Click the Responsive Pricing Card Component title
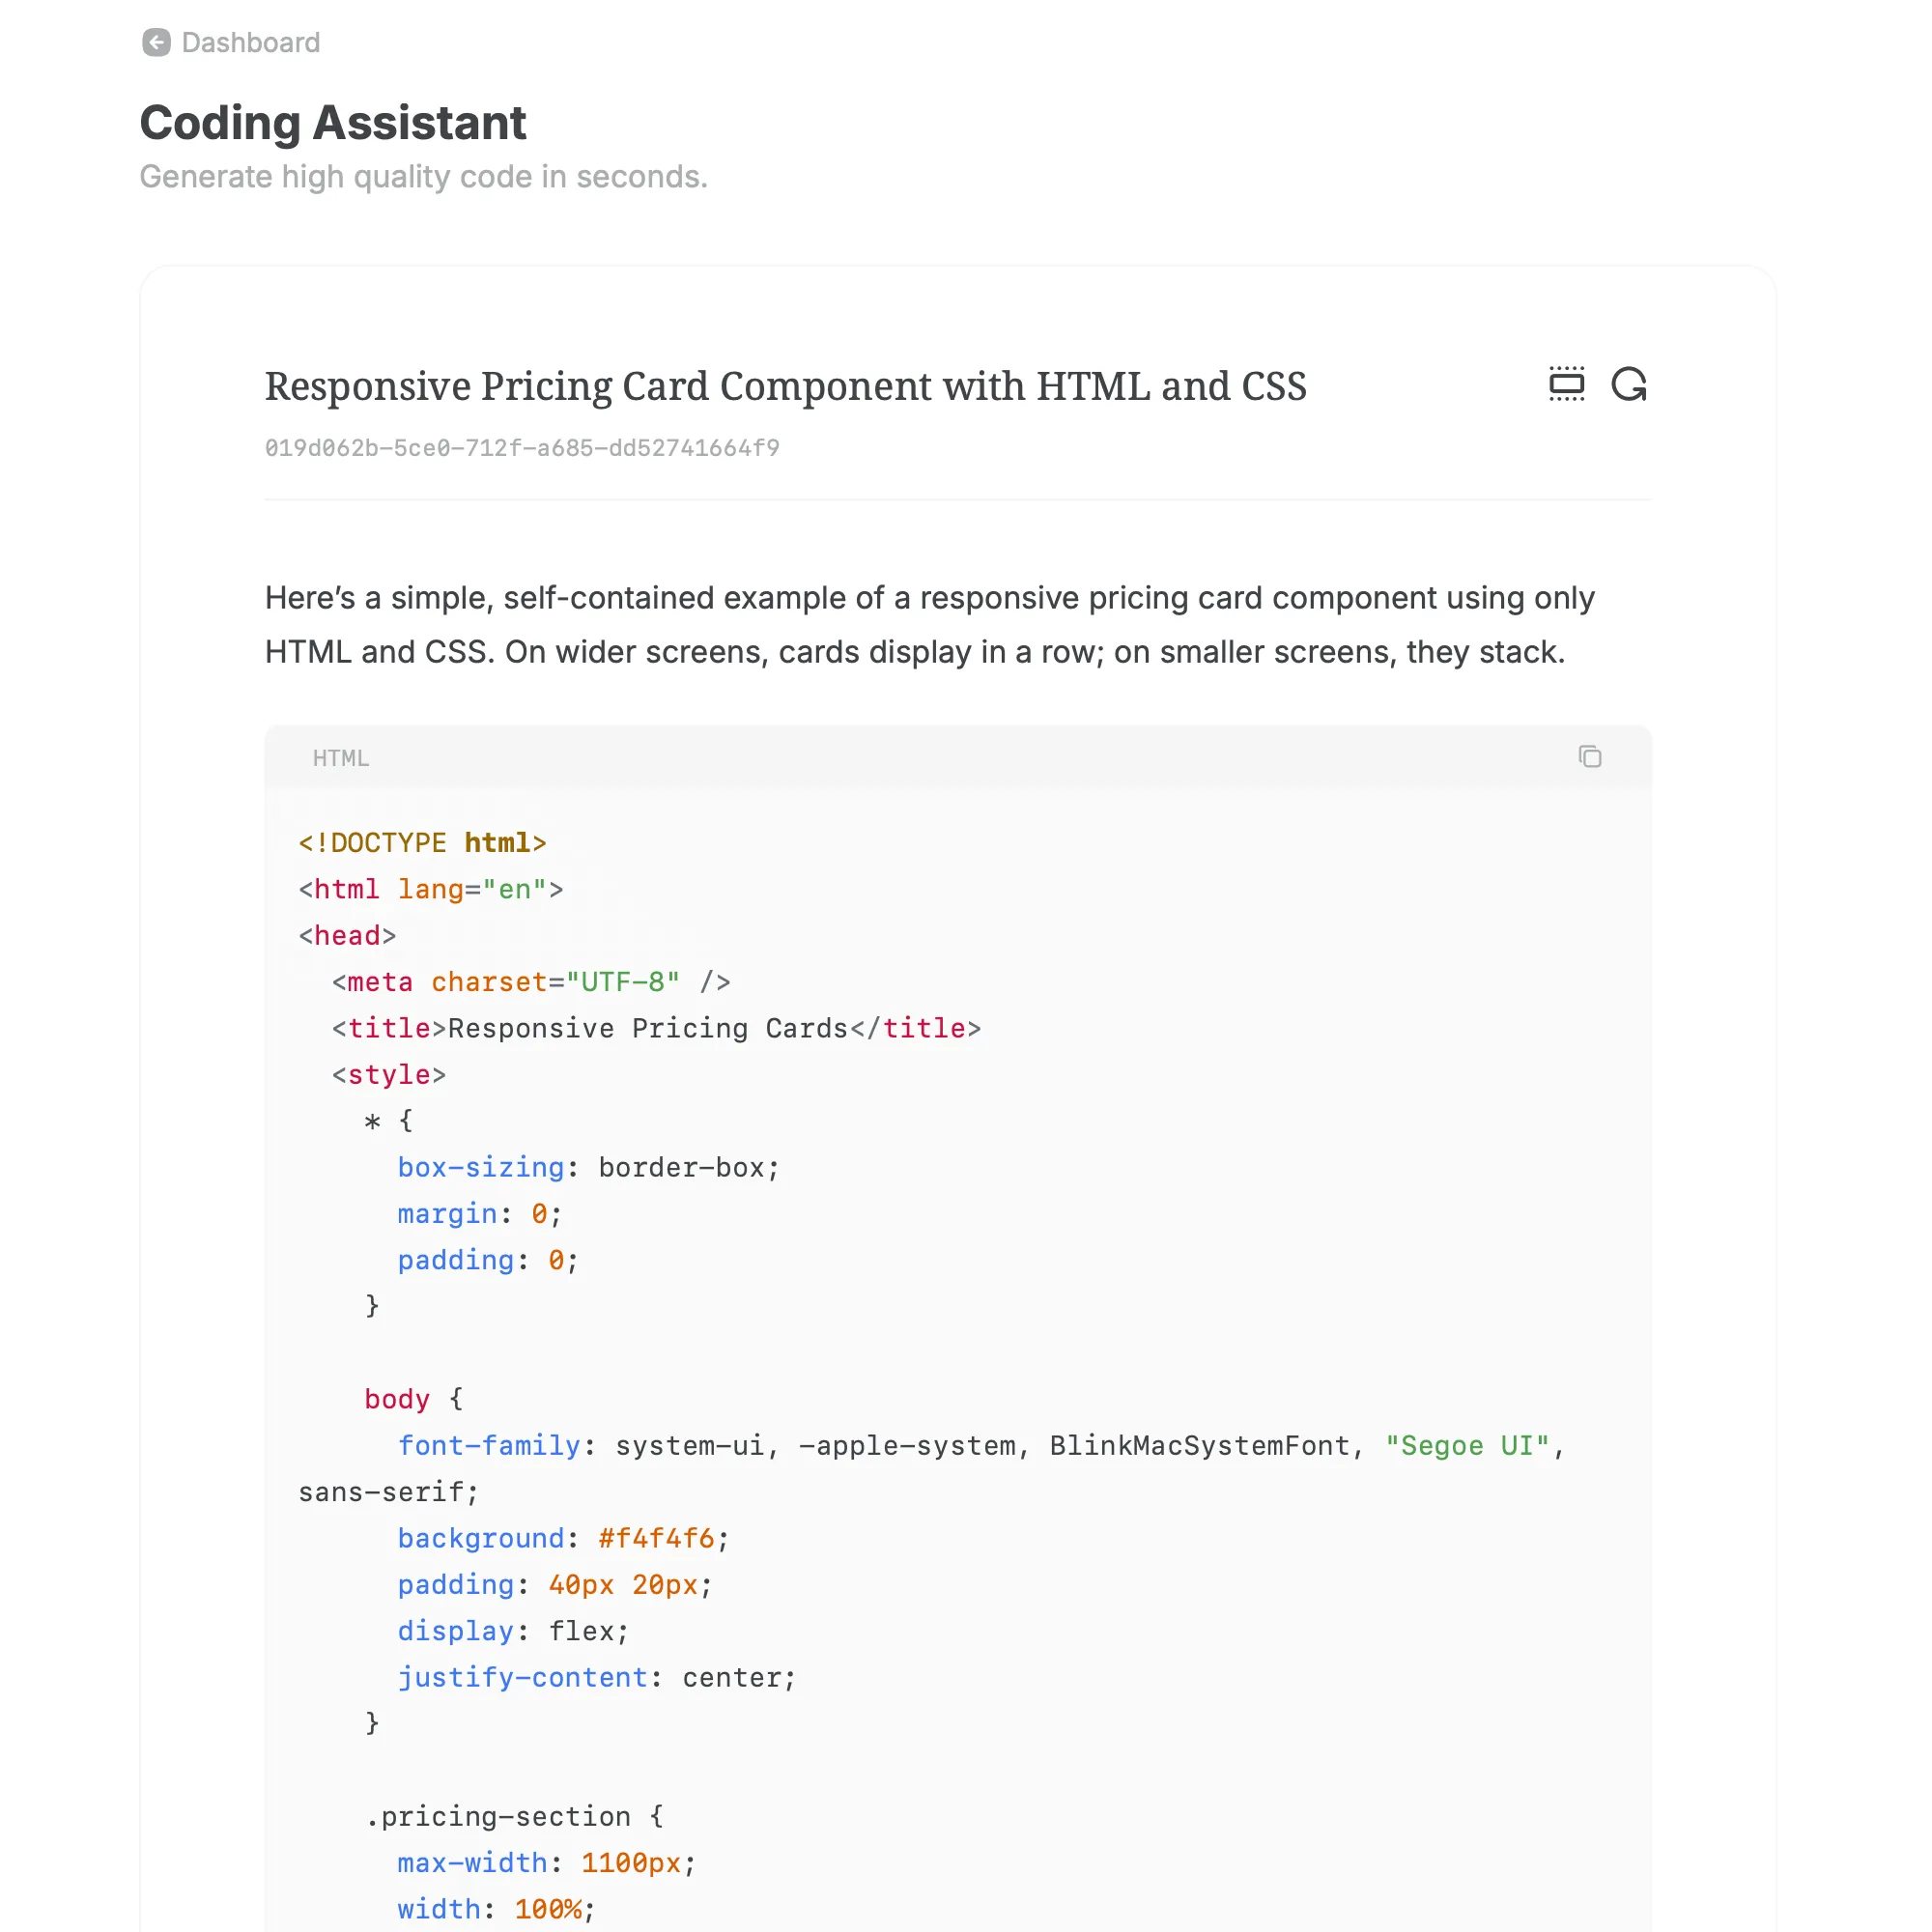This screenshot has height=1932, width=1932. tap(785, 386)
